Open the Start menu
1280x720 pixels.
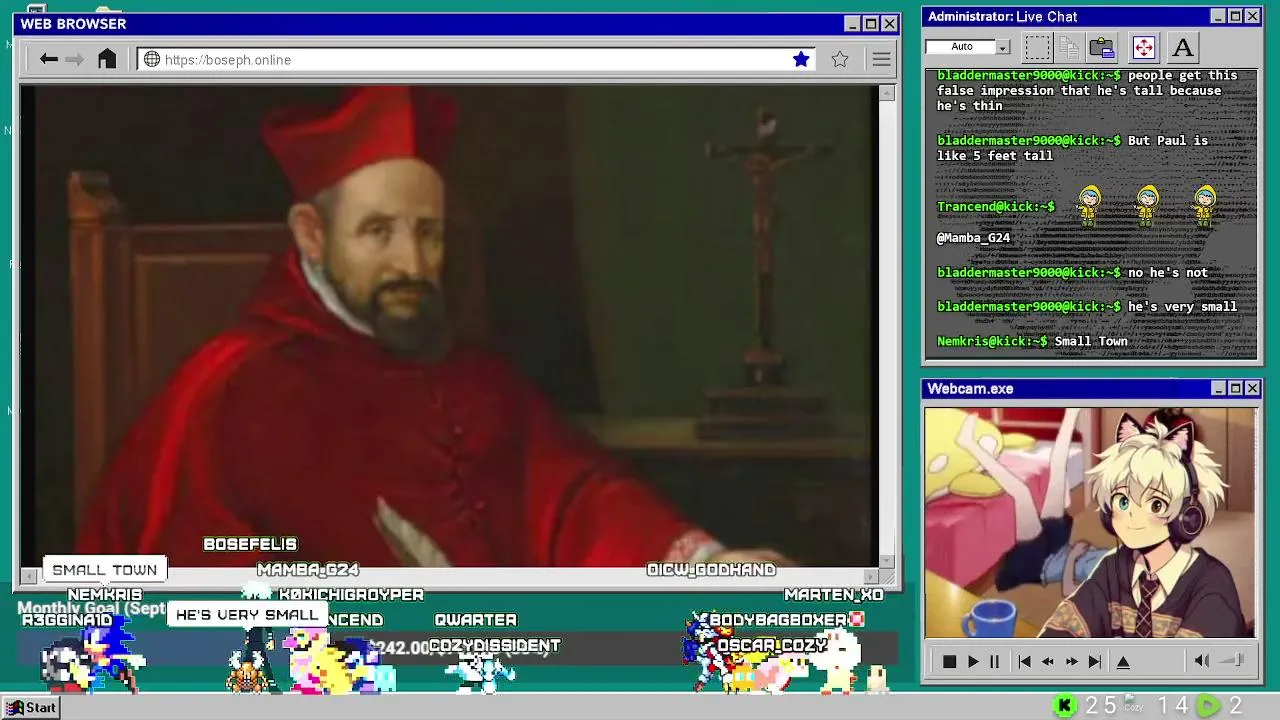tap(31, 707)
